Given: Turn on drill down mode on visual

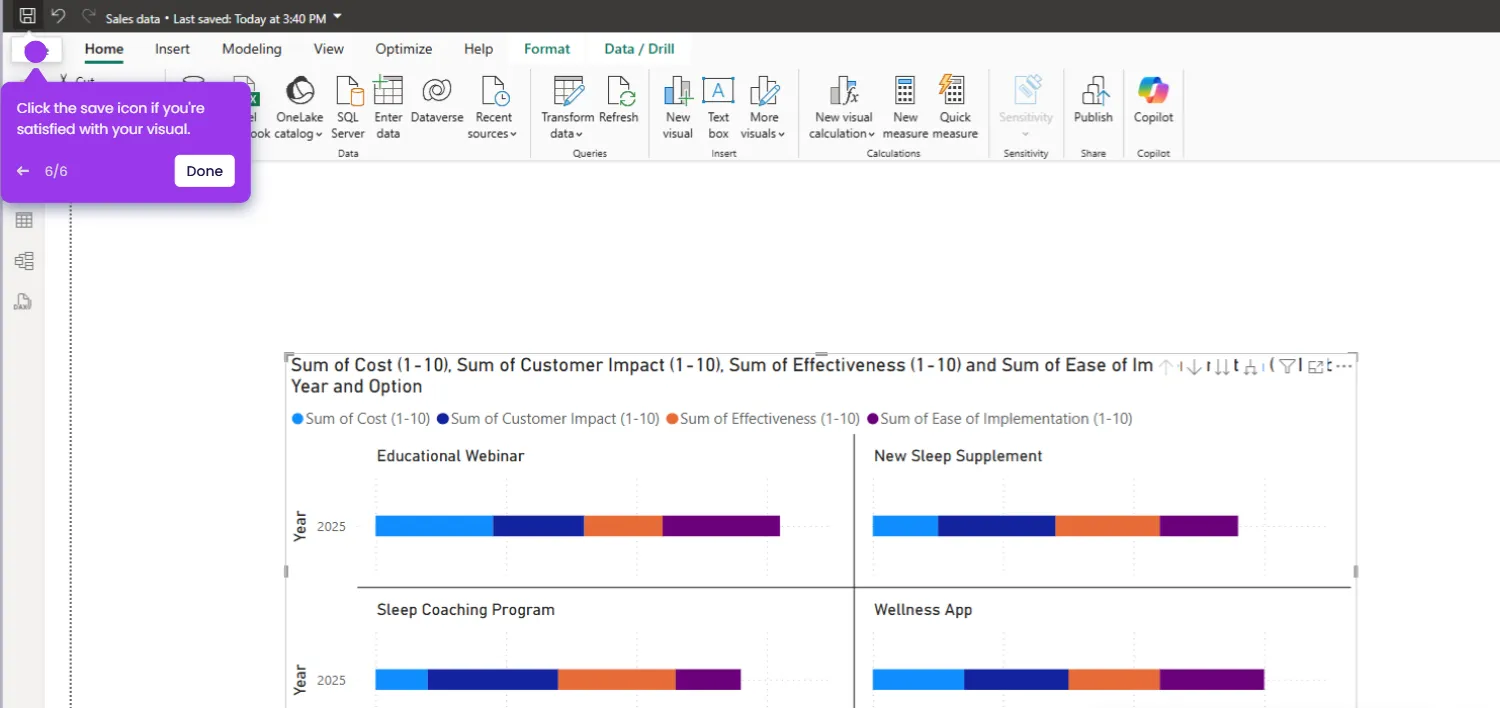Looking at the screenshot, I should (1193, 367).
